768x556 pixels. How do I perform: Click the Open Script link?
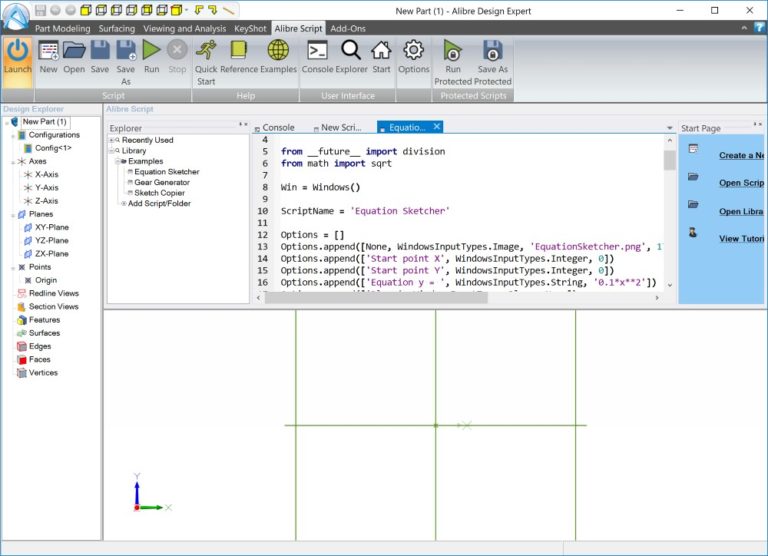pyautogui.click(x=741, y=183)
